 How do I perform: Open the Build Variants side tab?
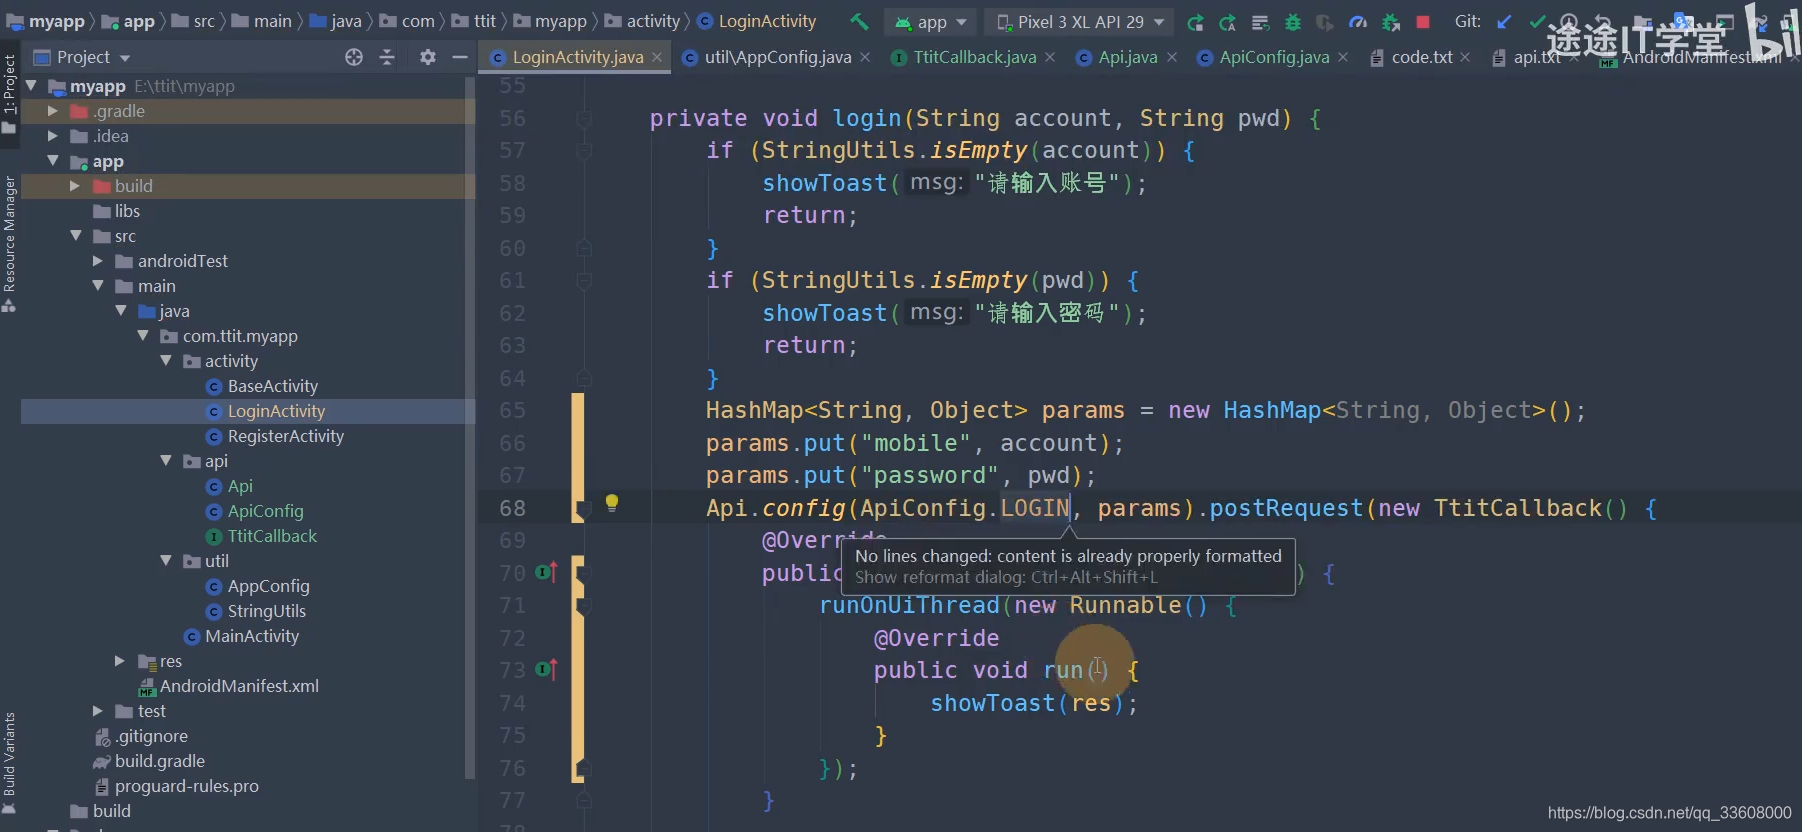[x=9, y=762]
